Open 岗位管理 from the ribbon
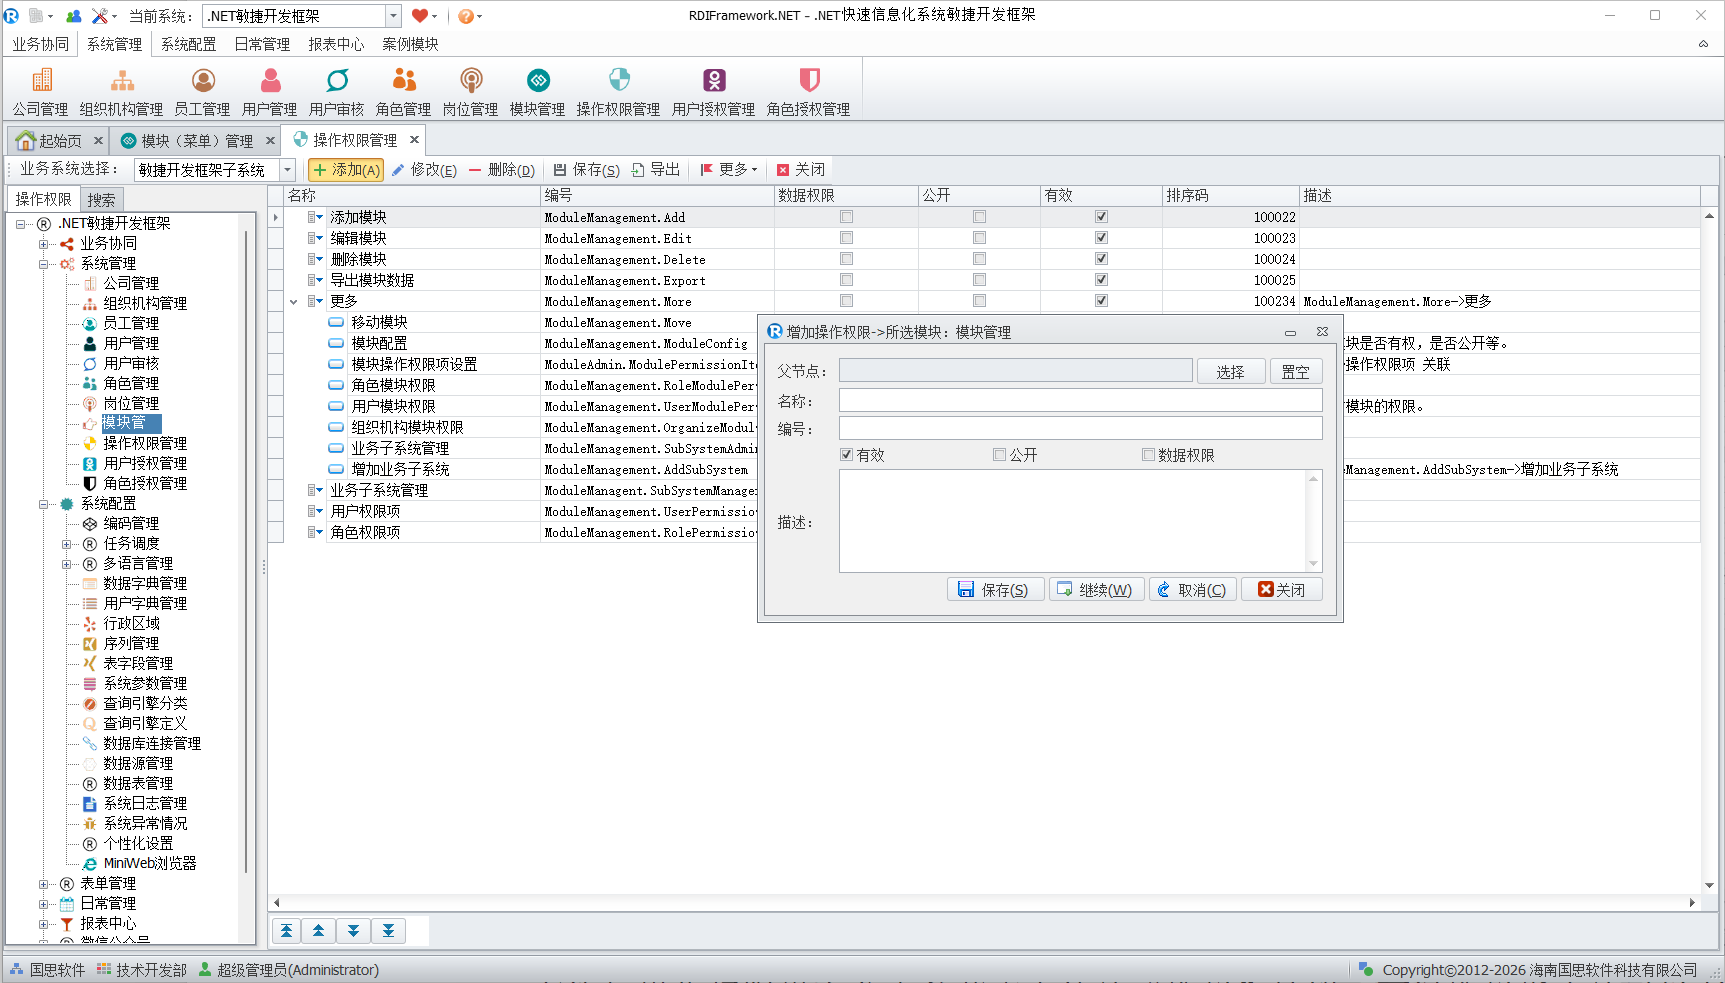The width and height of the screenshot is (1725, 983). click(470, 92)
